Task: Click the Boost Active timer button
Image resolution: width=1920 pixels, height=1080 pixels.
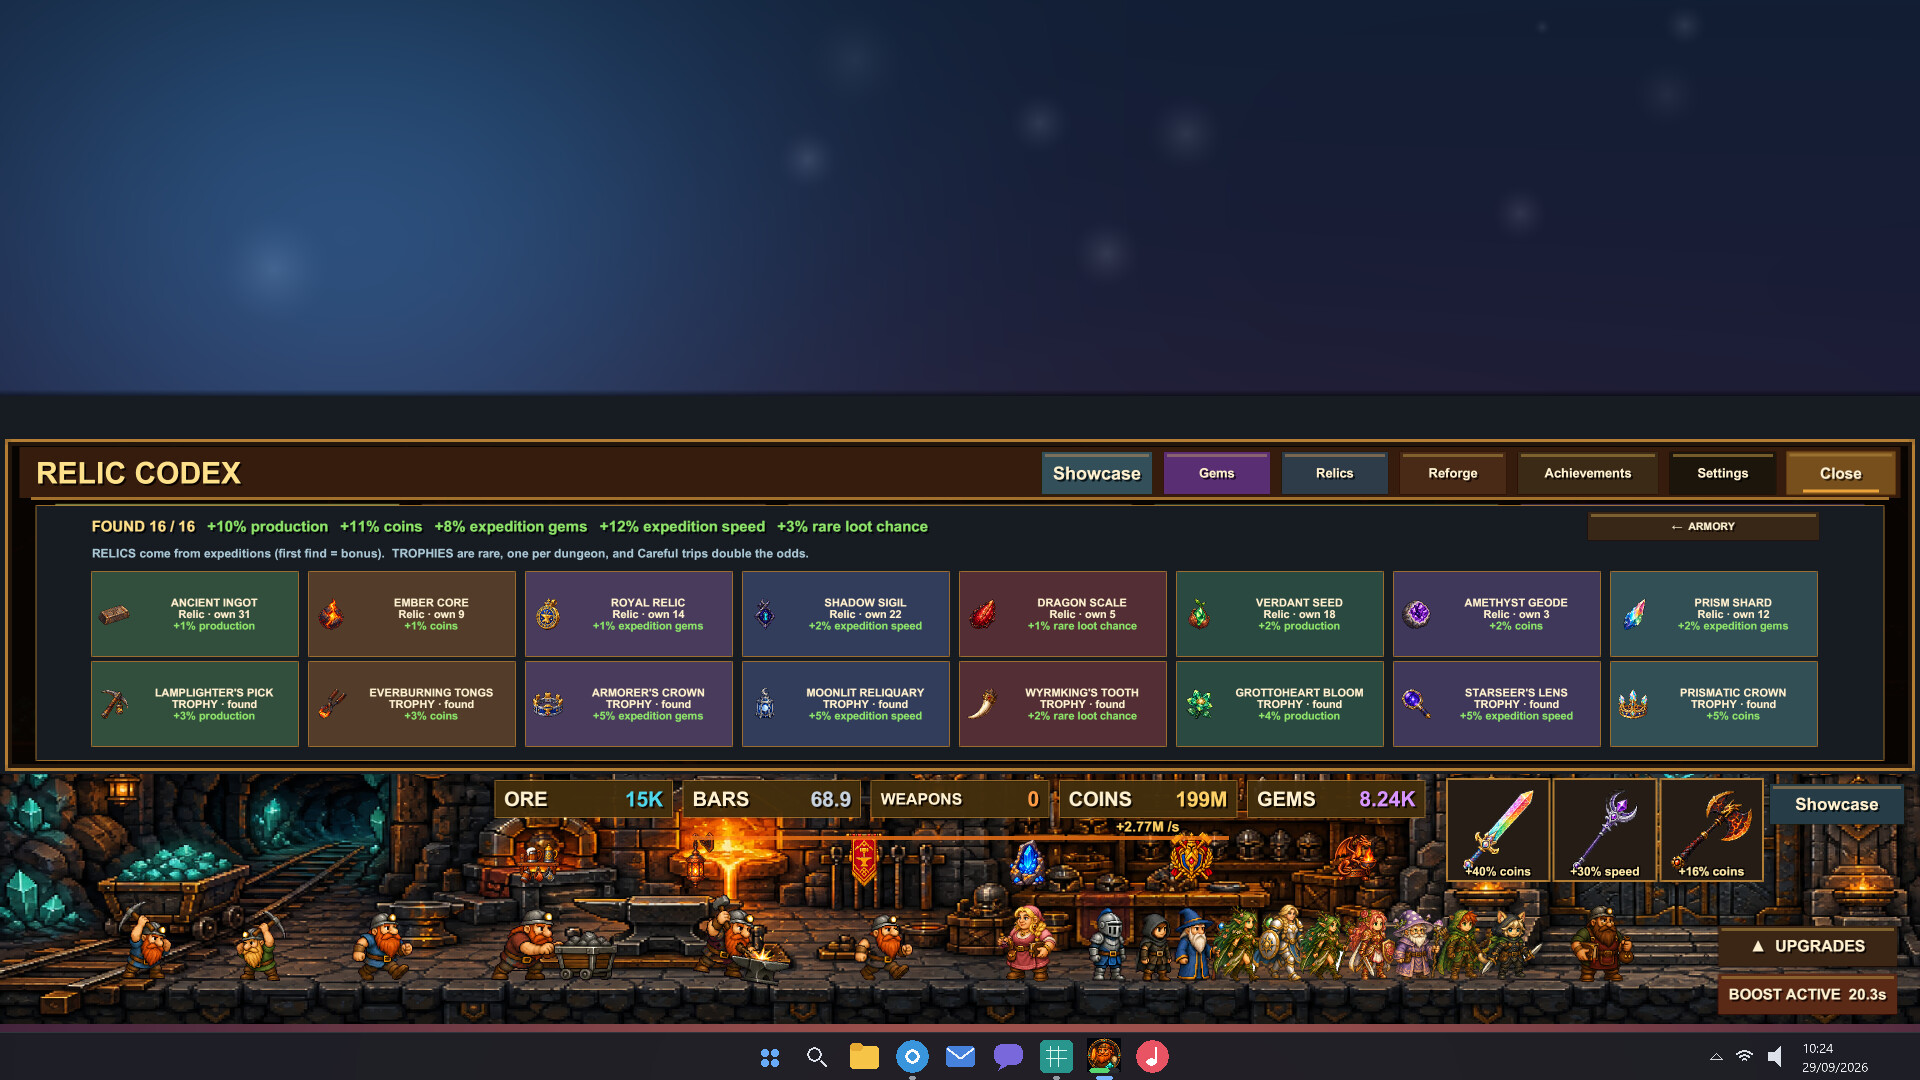Action: [1807, 994]
